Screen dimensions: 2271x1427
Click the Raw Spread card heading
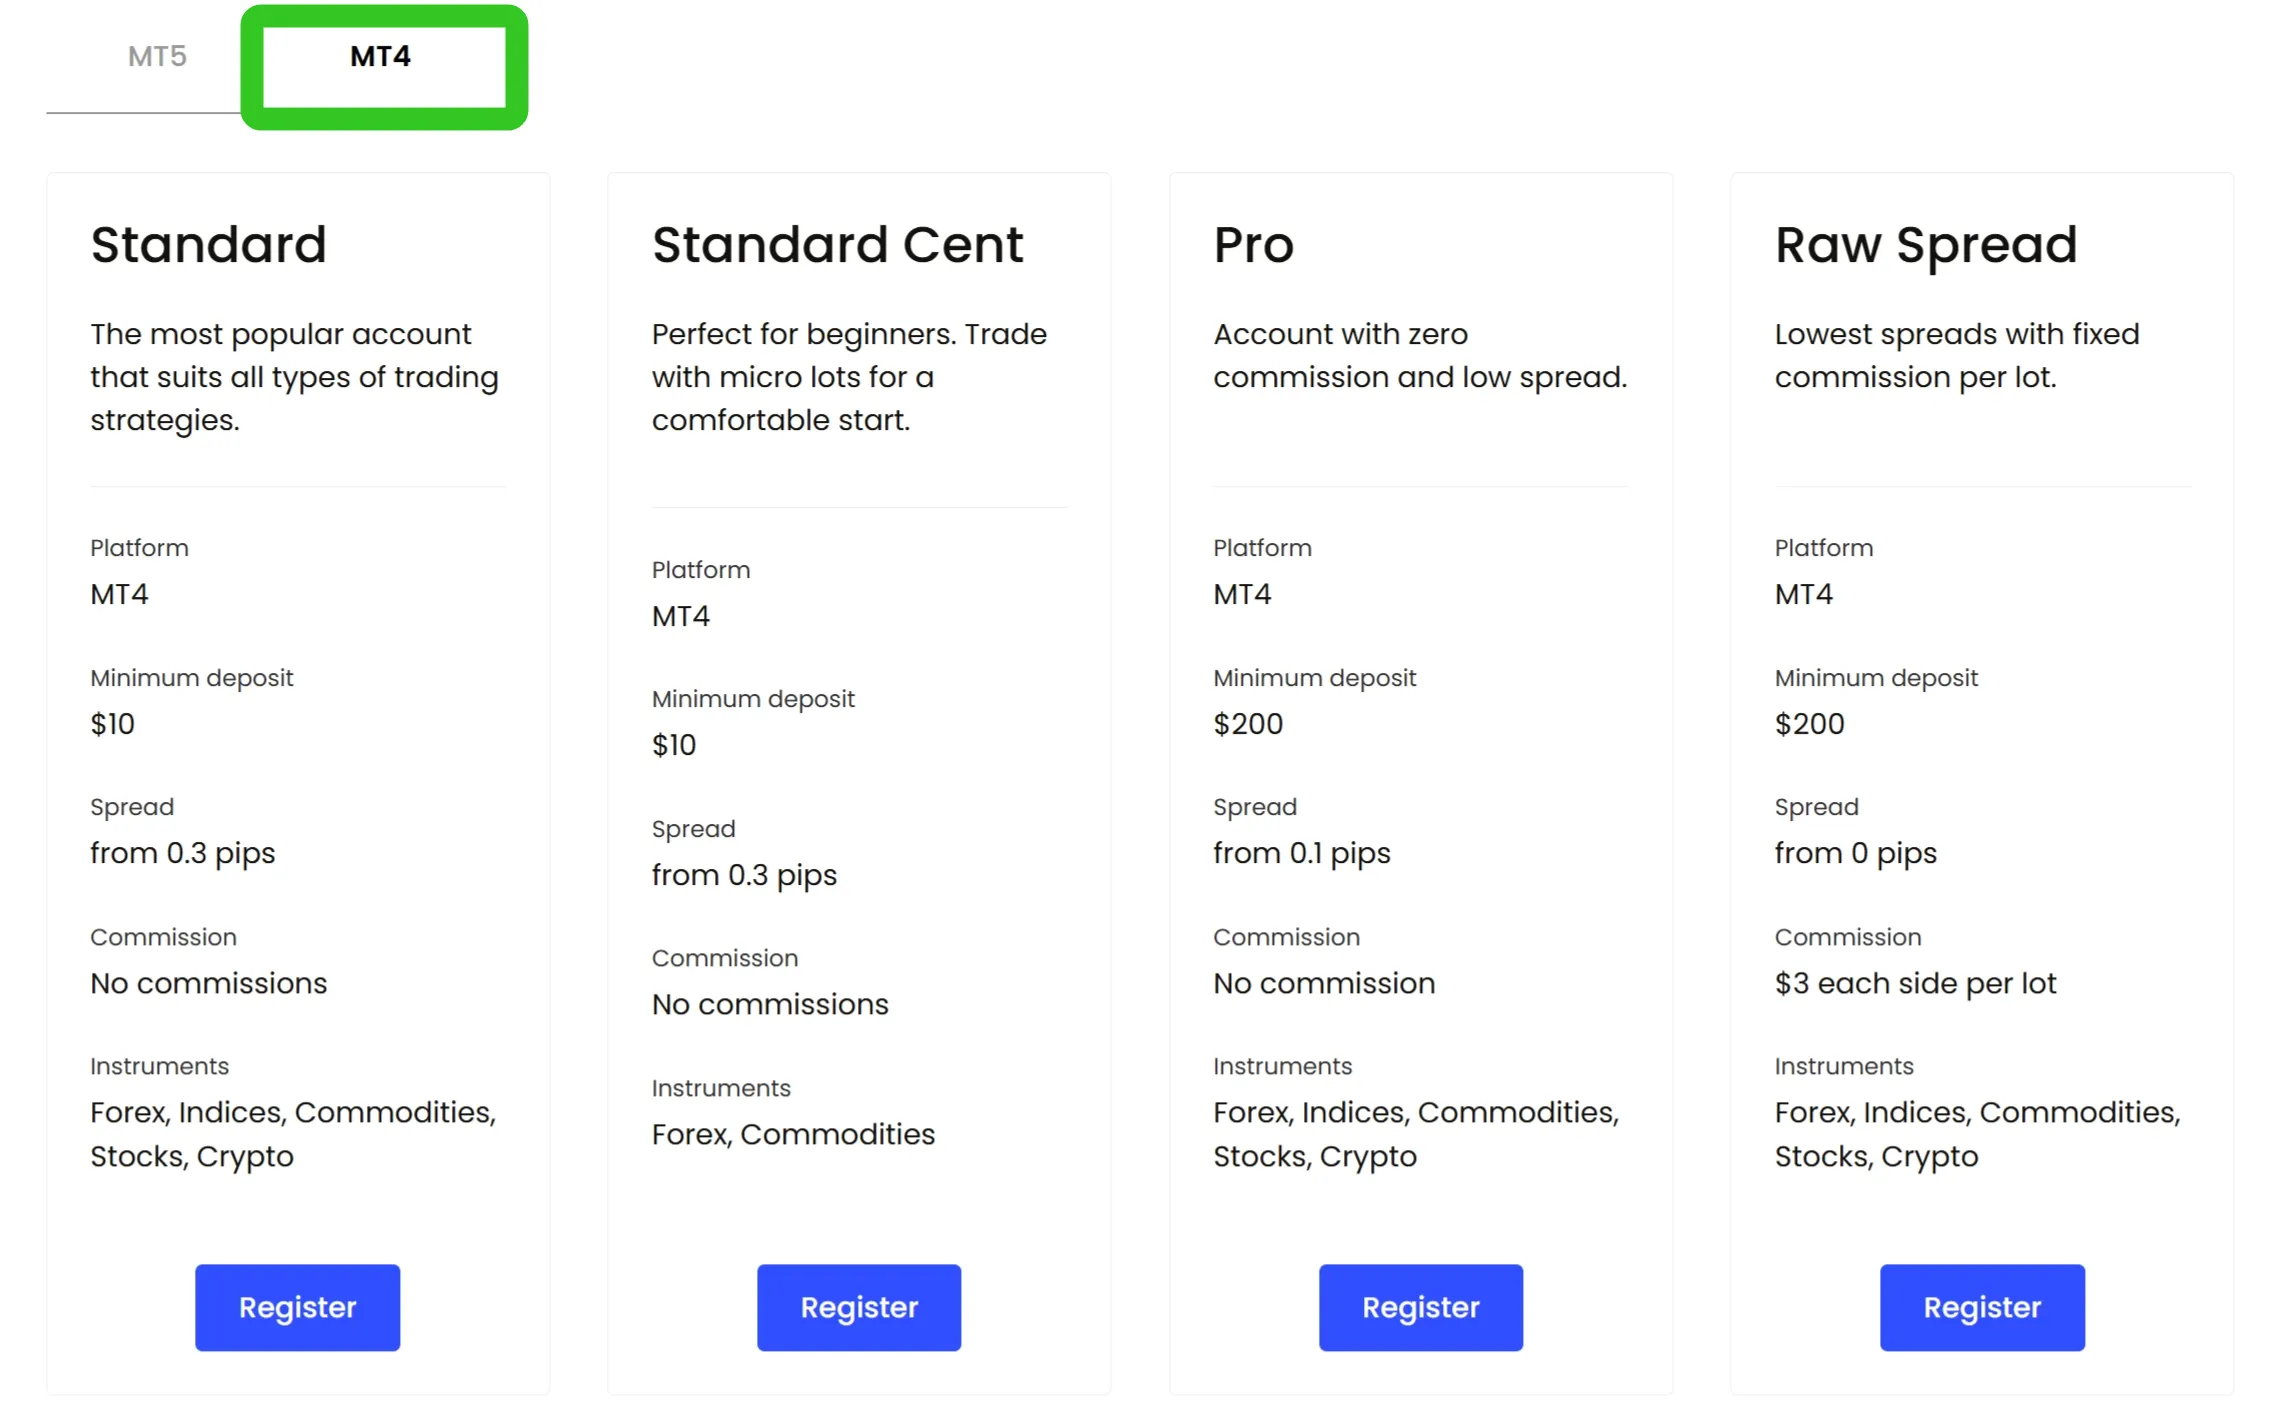(1926, 245)
